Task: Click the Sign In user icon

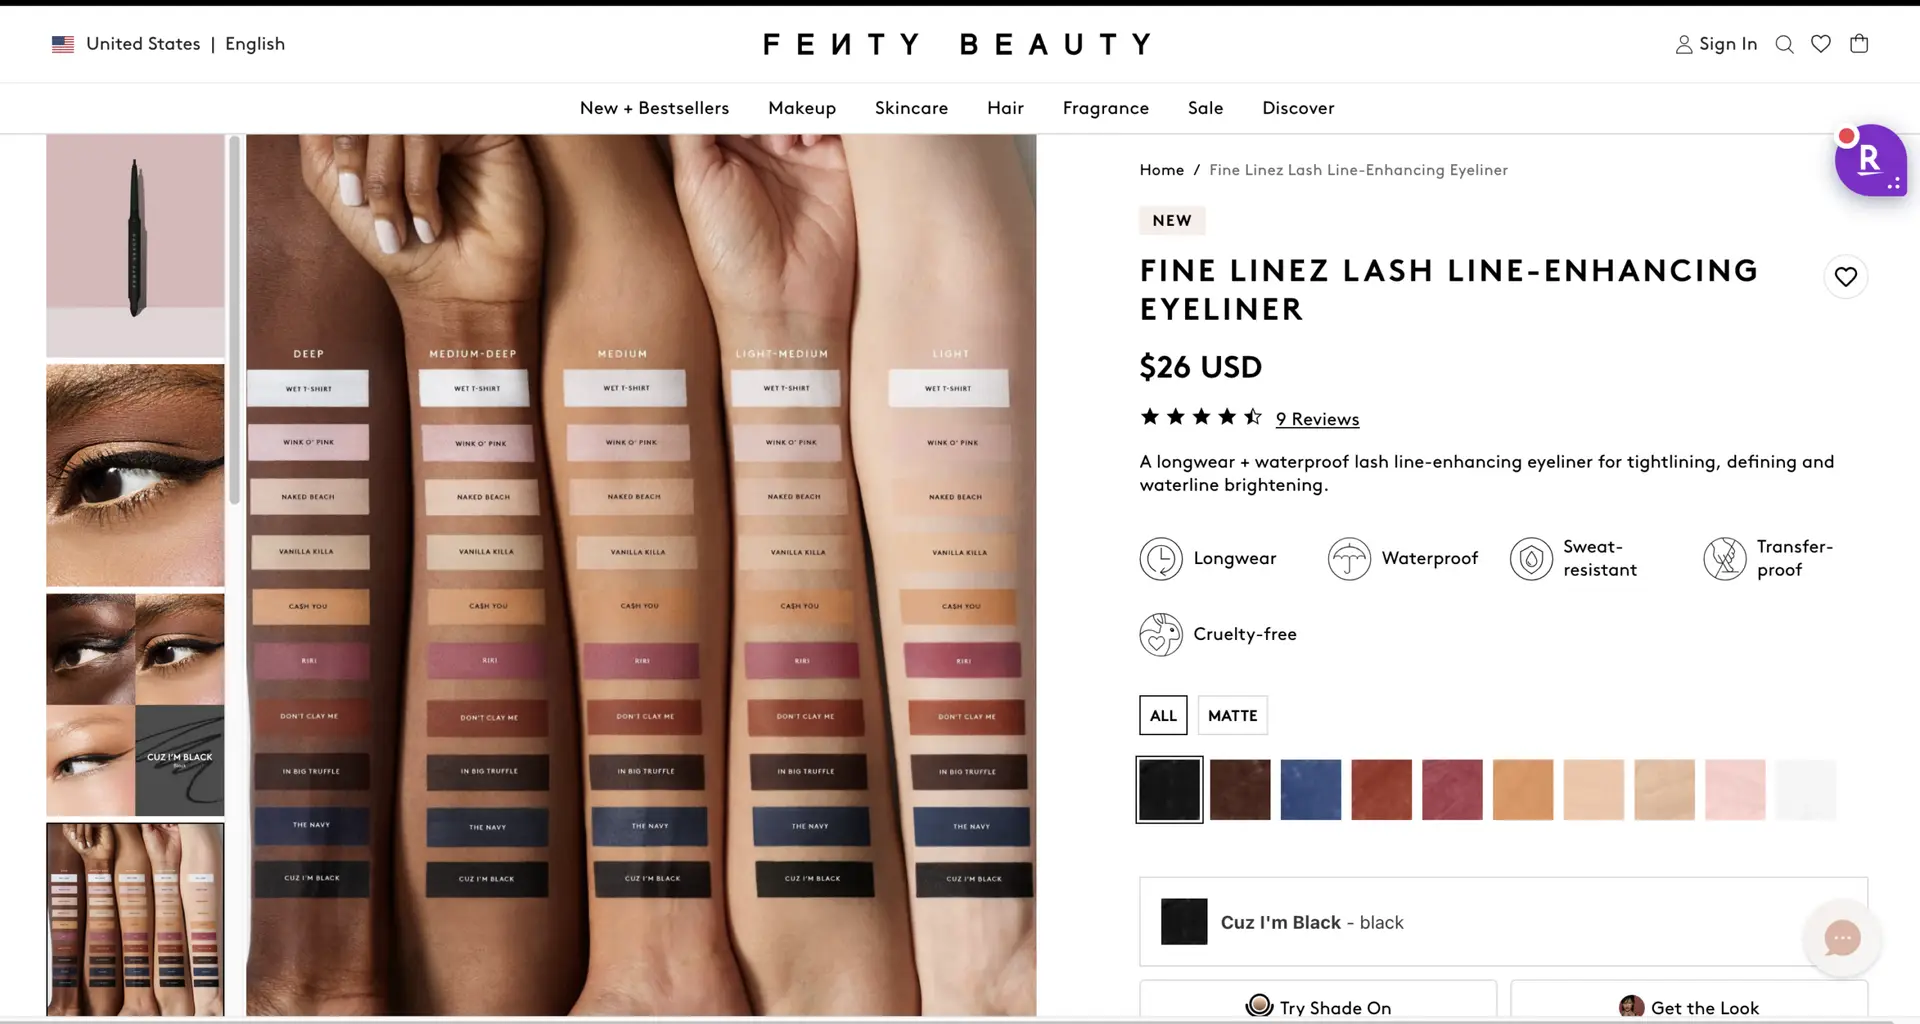Action: click(x=1684, y=44)
